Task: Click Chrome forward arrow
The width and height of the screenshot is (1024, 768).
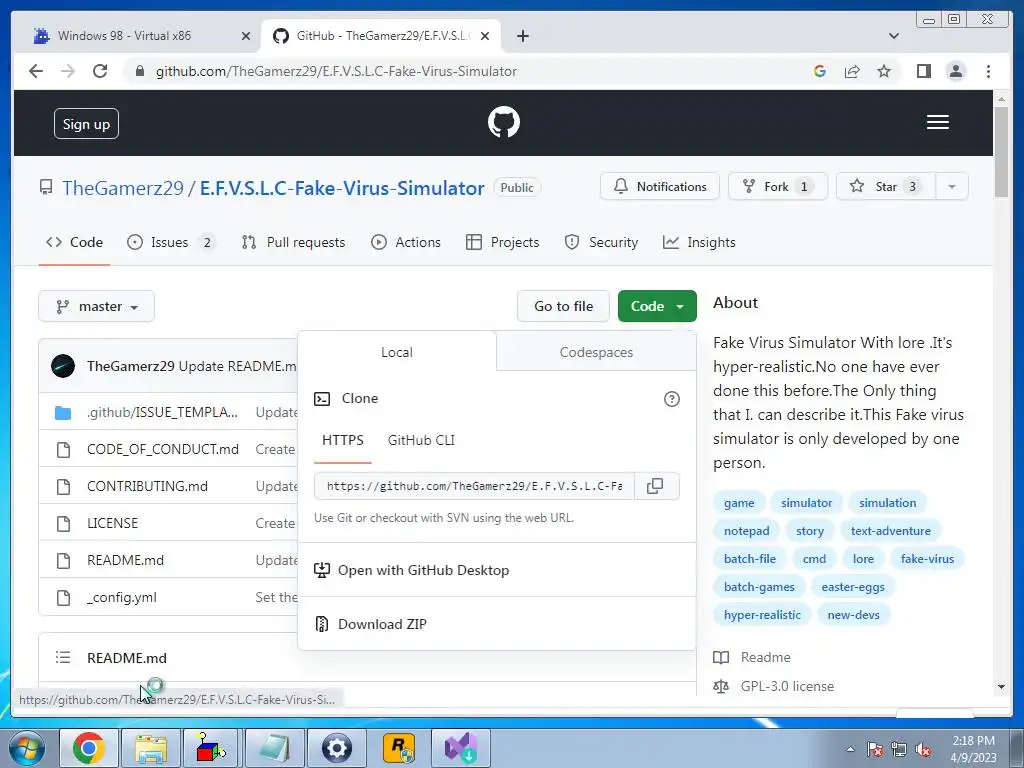Action: point(68,71)
